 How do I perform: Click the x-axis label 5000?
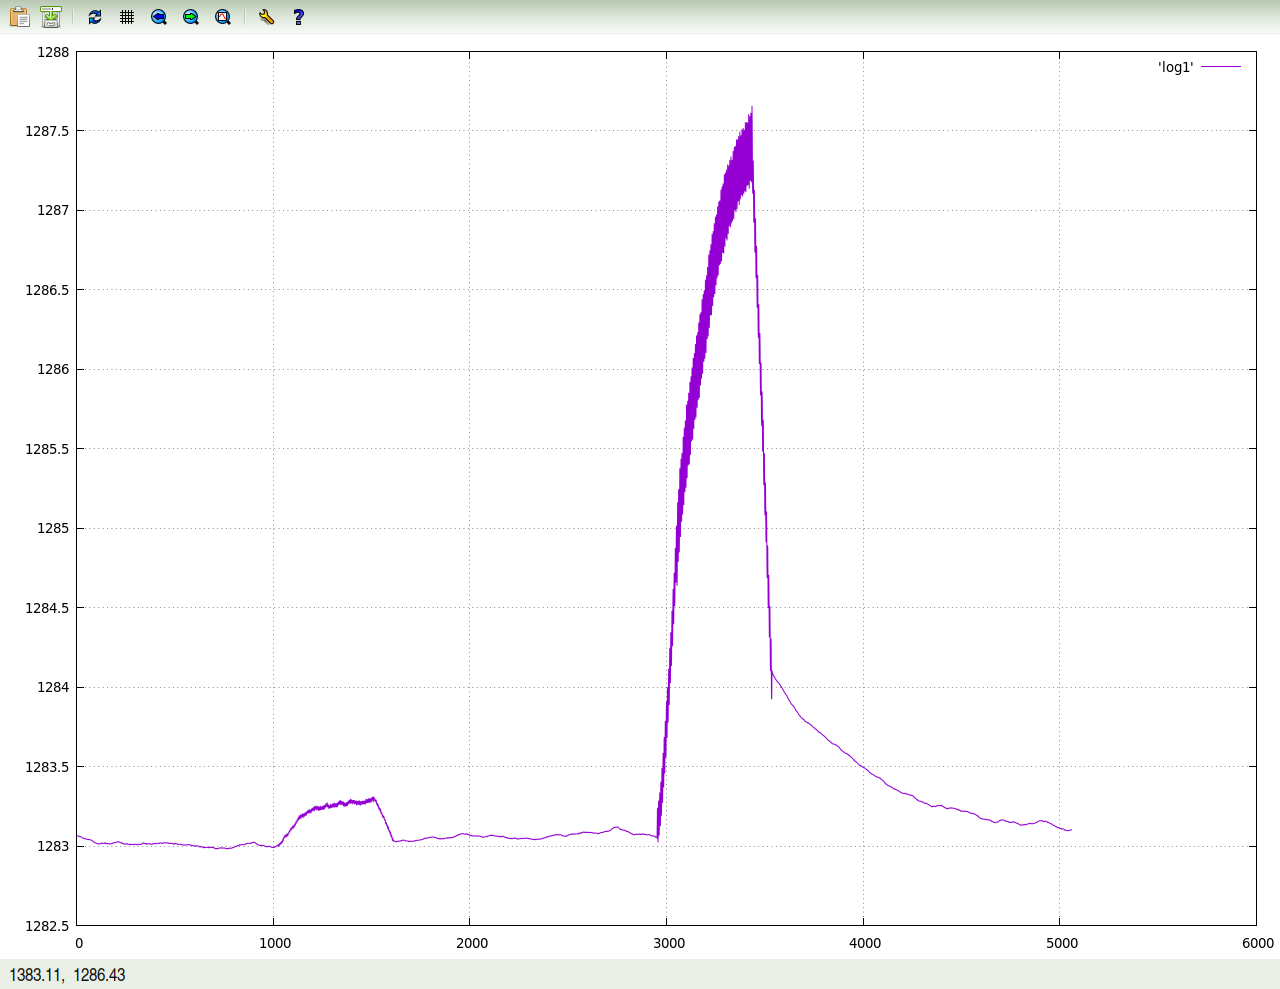[1061, 943]
